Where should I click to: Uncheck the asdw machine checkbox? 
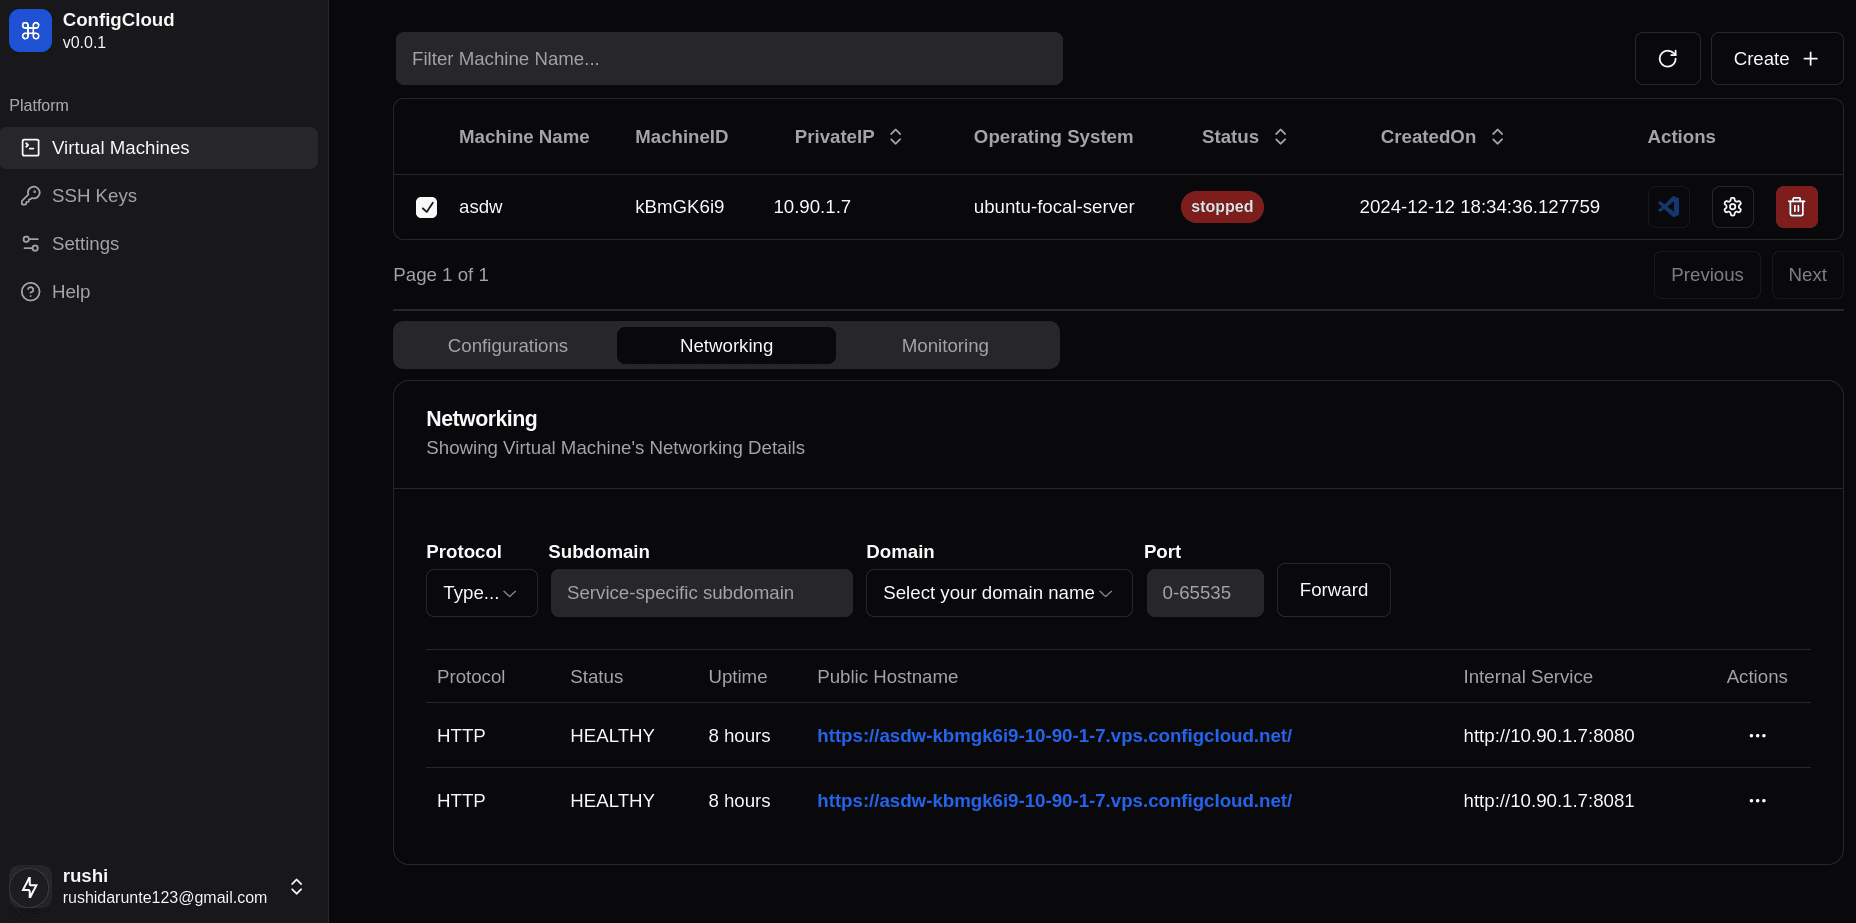pos(426,207)
